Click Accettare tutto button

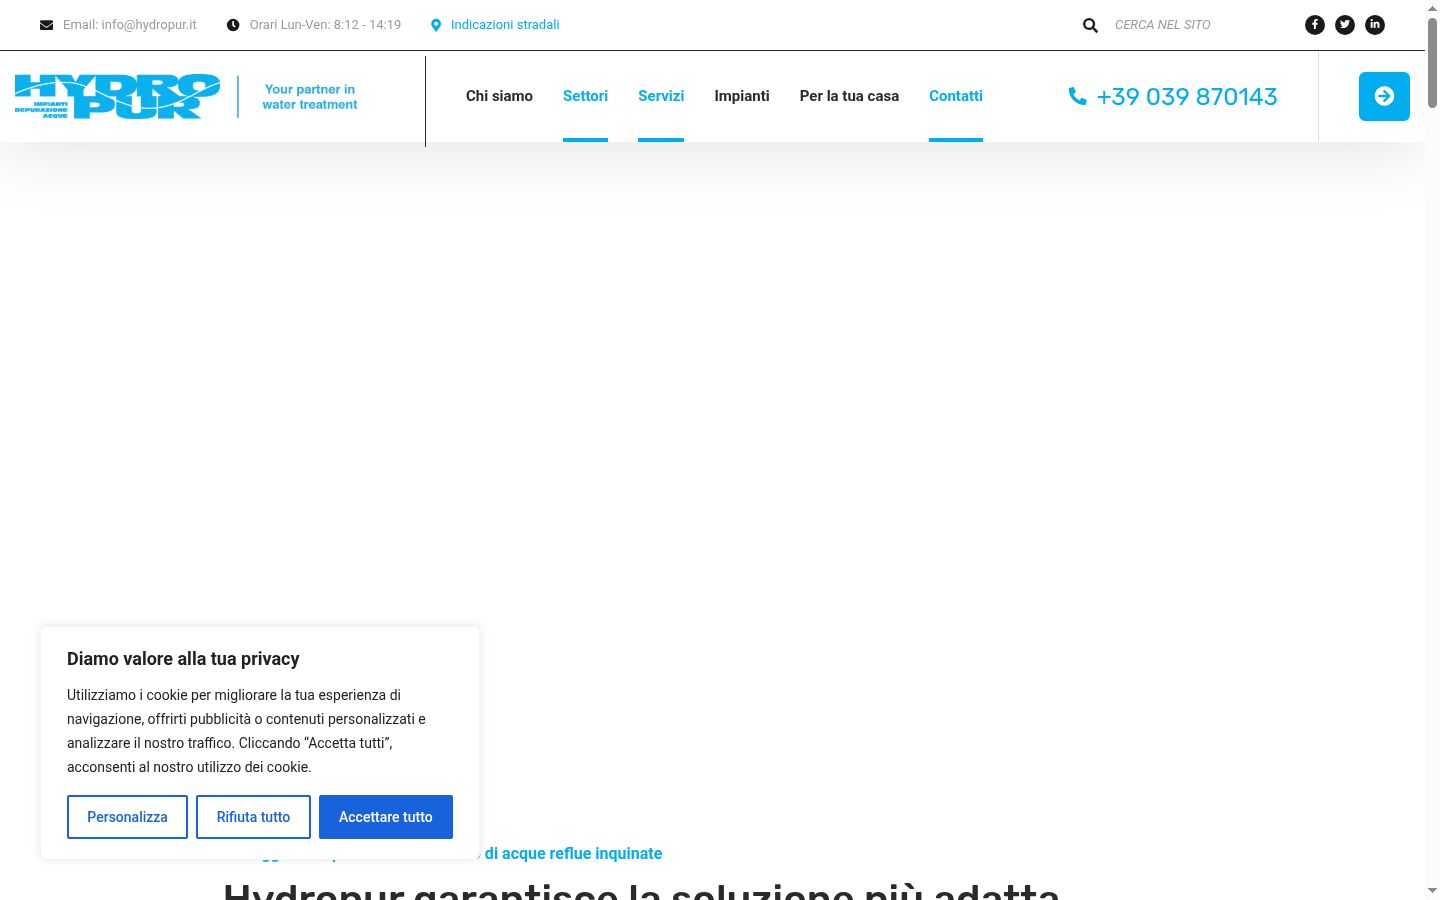click(386, 817)
